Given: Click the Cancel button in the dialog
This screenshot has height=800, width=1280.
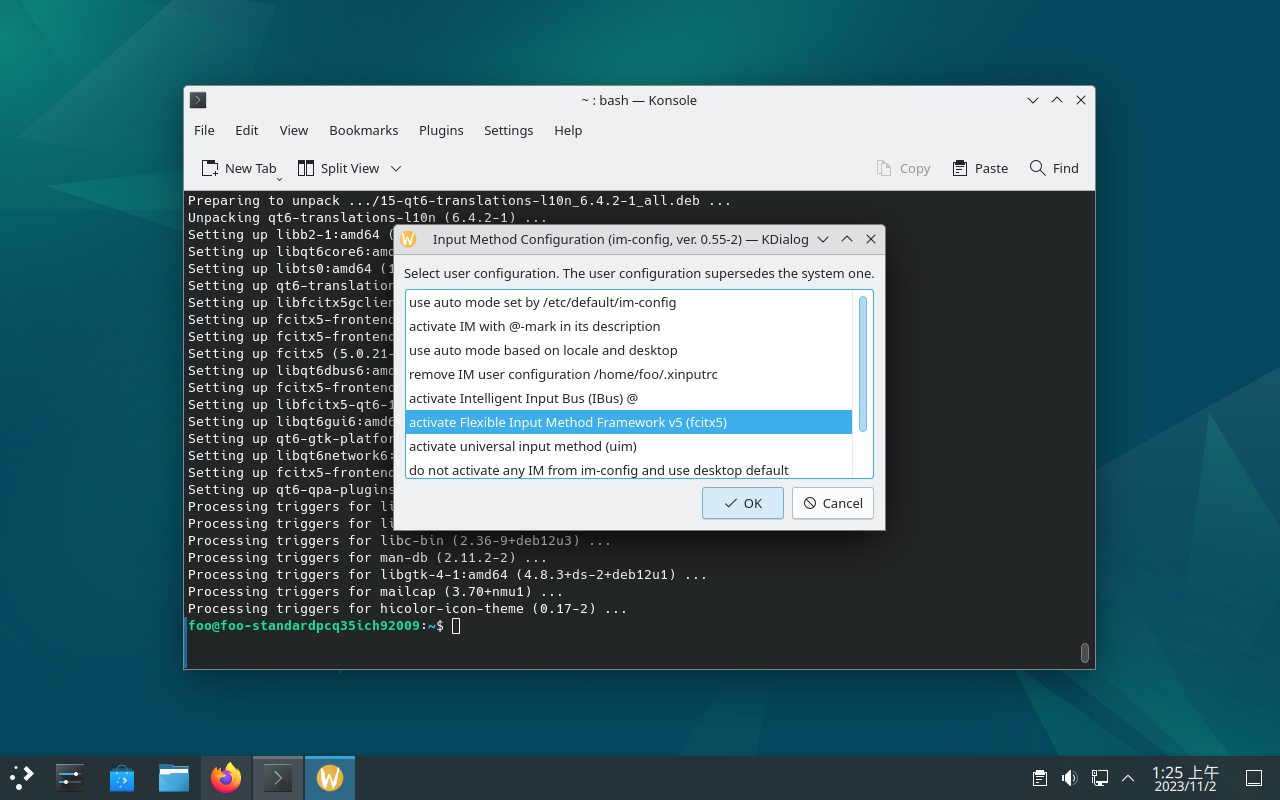Looking at the screenshot, I should coord(833,503).
